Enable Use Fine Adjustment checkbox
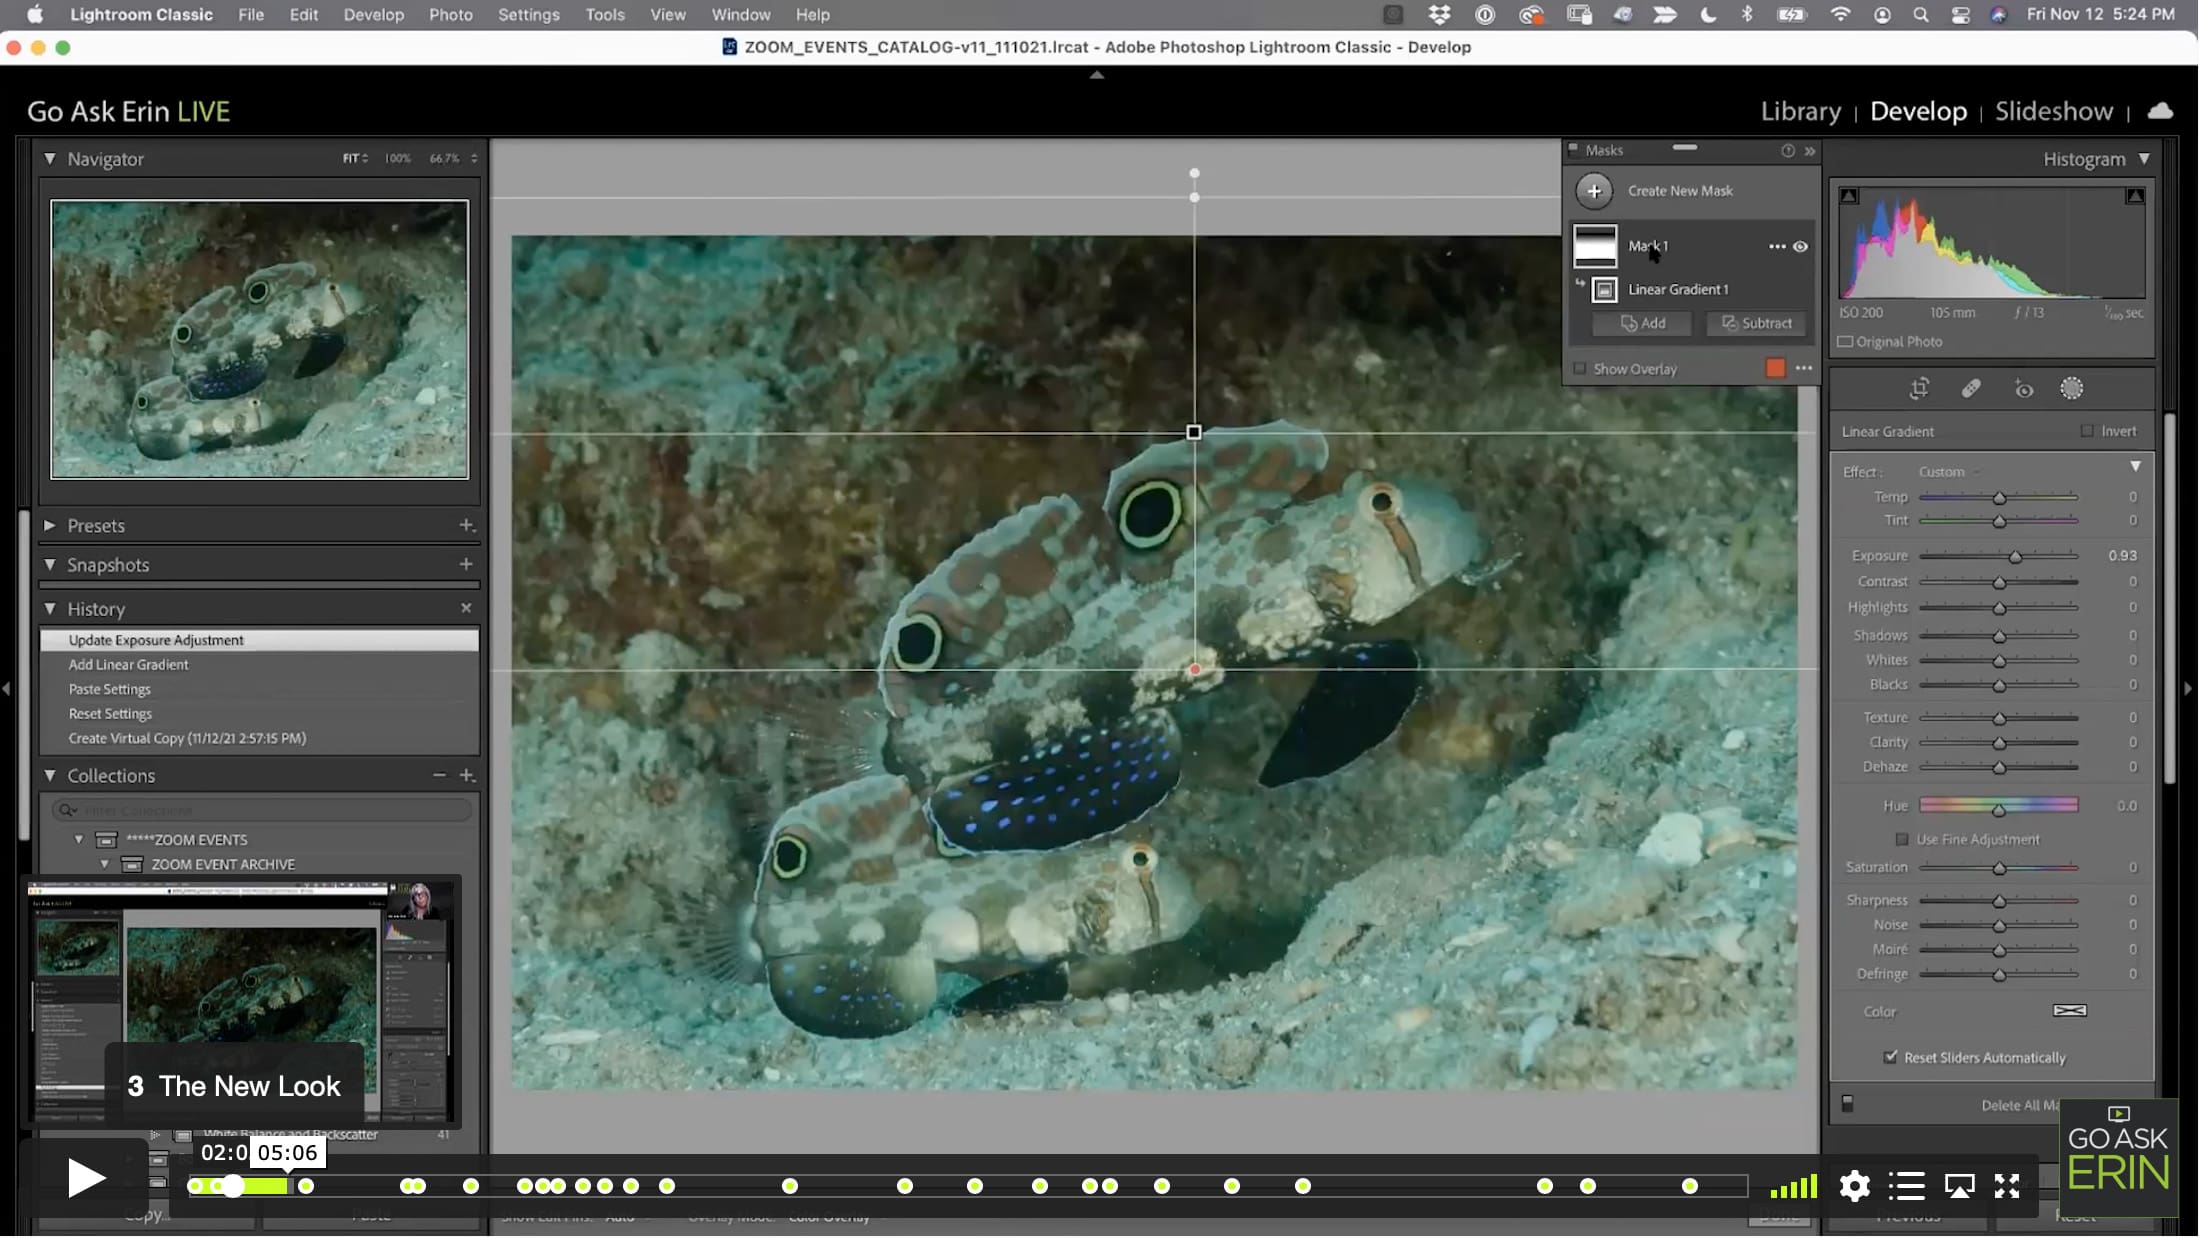Screen dimensions: 2199x1238 pos(1902,840)
